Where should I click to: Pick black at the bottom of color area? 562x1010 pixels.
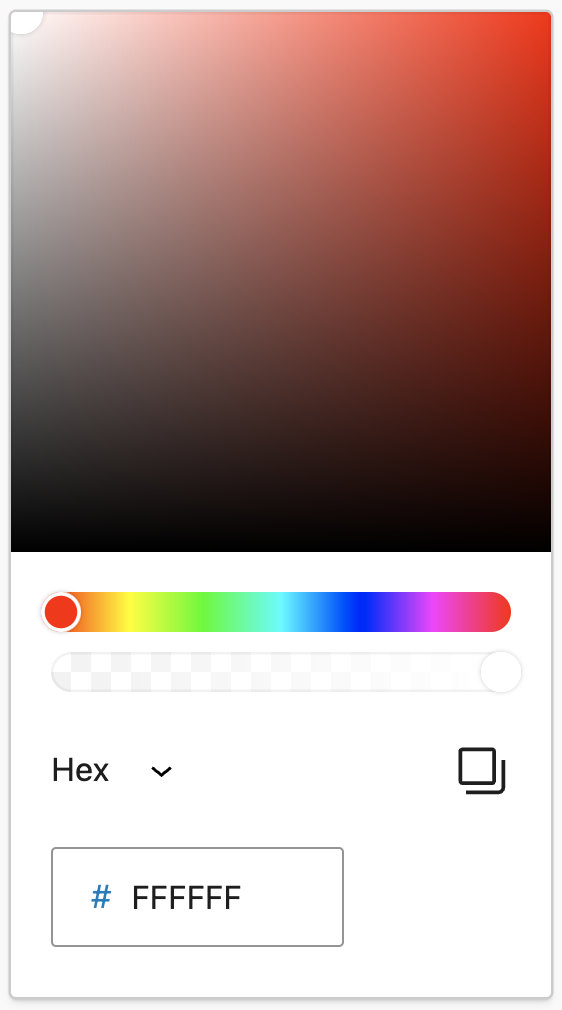coord(281,547)
